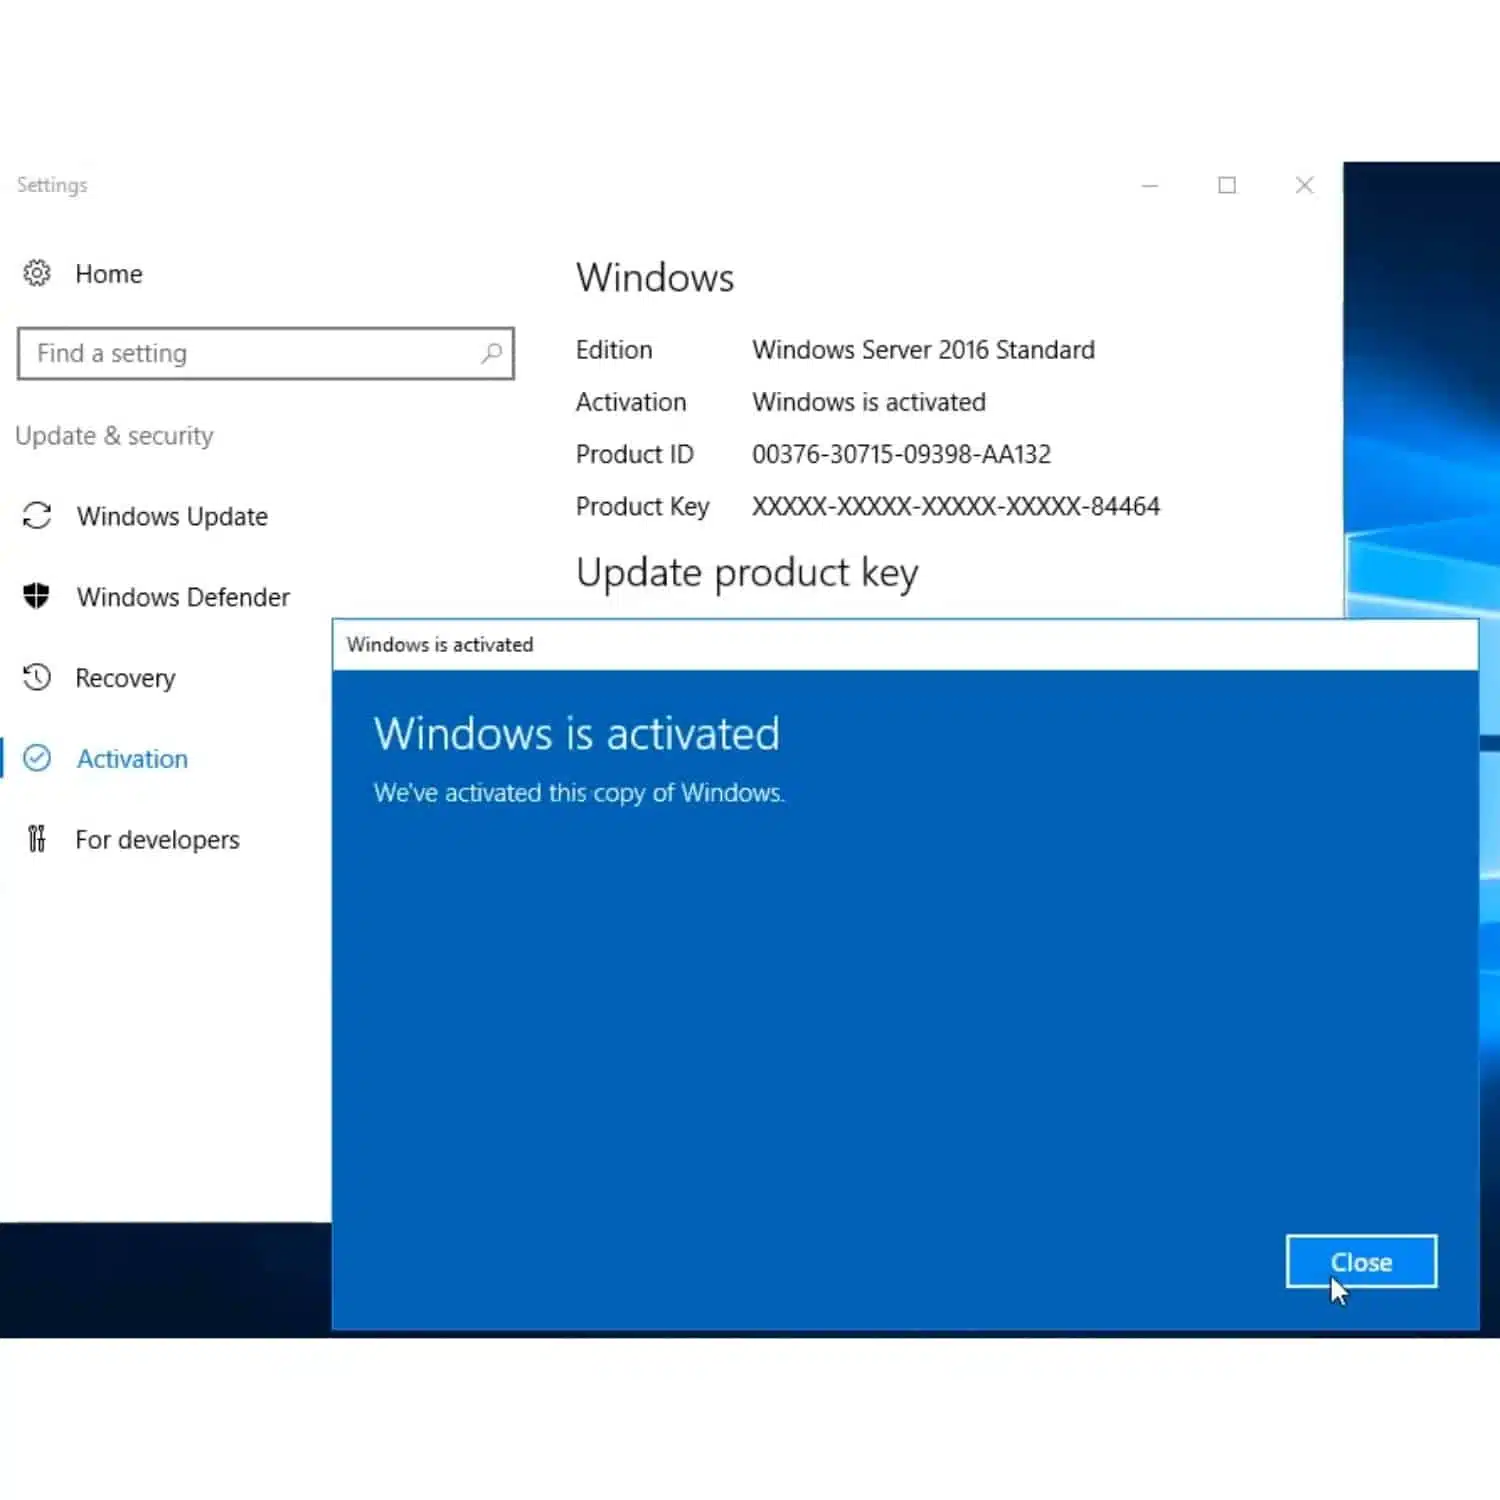Click the Product ID label
Image resolution: width=1500 pixels, height=1500 pixels.
634,454
